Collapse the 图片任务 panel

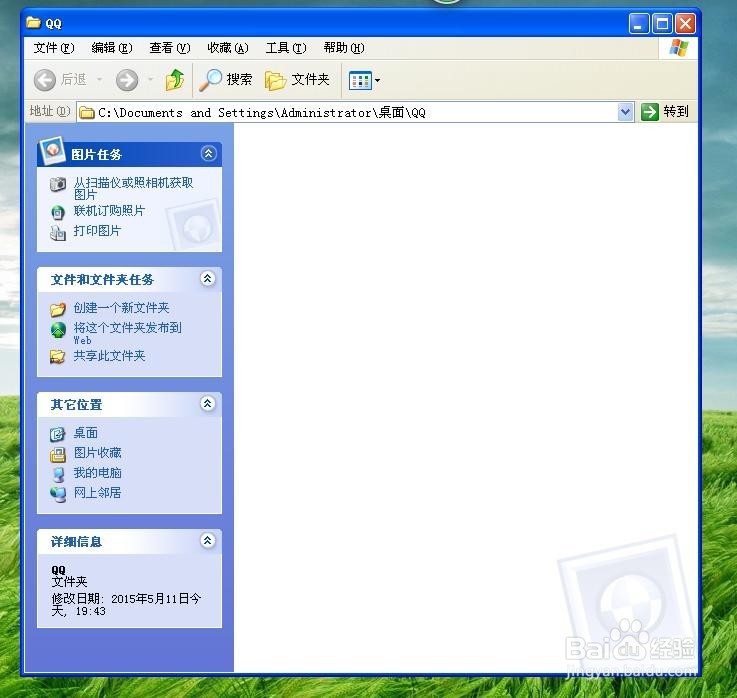(209, 153)
